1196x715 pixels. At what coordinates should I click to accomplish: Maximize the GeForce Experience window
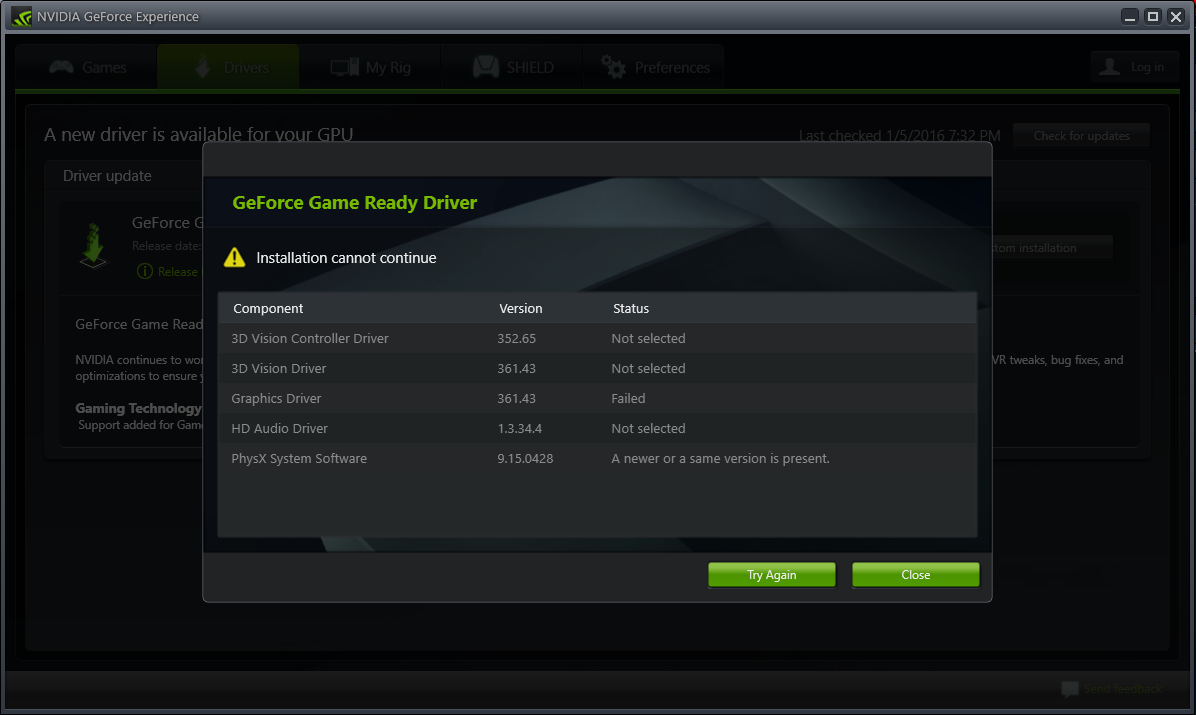(1153, 17)
